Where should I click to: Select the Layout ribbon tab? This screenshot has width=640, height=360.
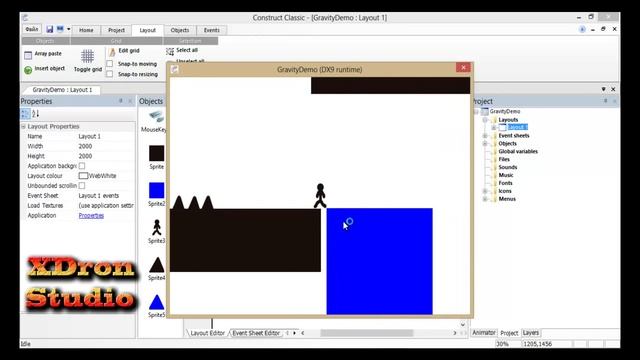click(147, 30)
